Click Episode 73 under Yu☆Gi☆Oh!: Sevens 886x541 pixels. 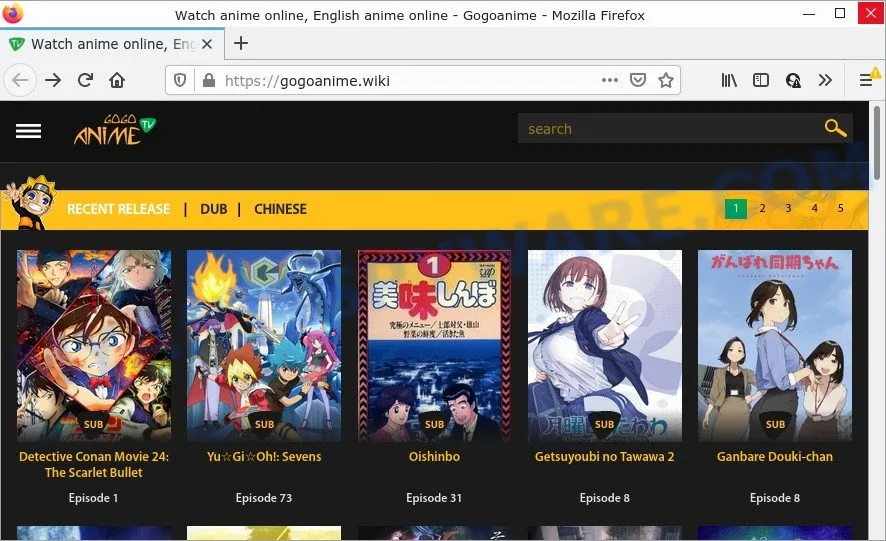(x=264, y=498)
